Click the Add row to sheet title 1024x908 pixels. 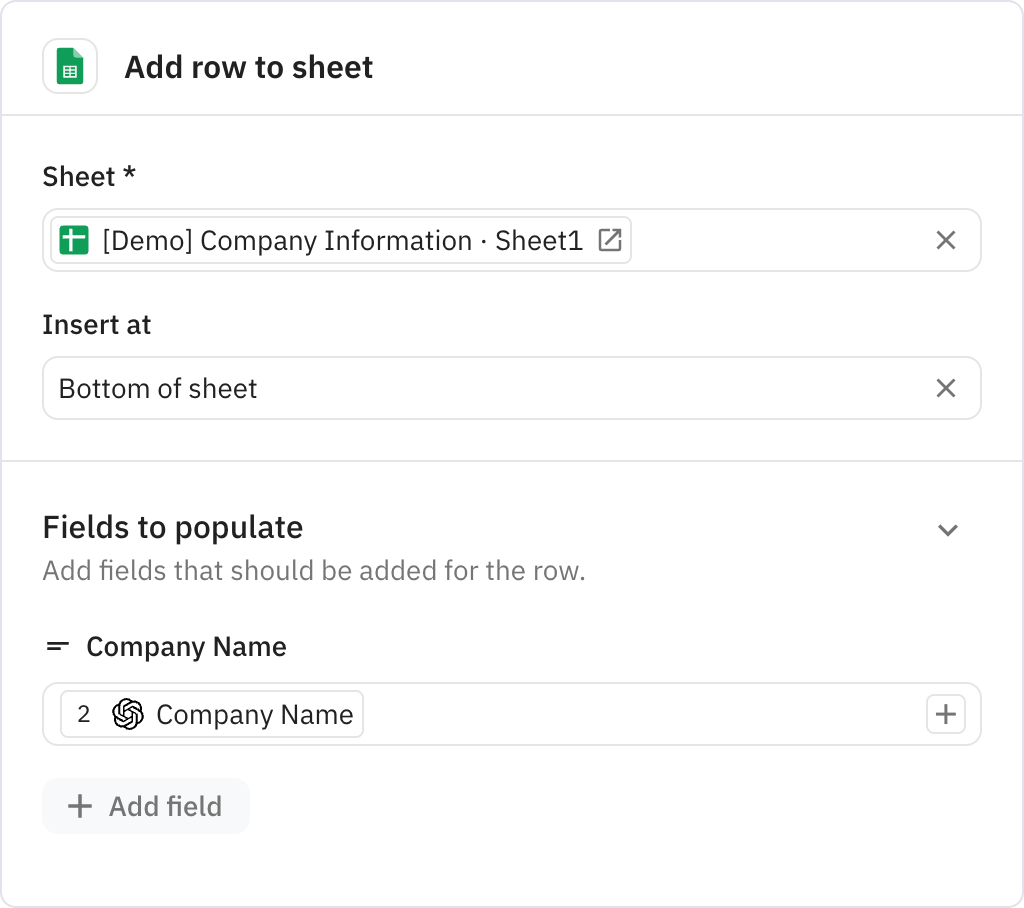click(x=249, y=67)
